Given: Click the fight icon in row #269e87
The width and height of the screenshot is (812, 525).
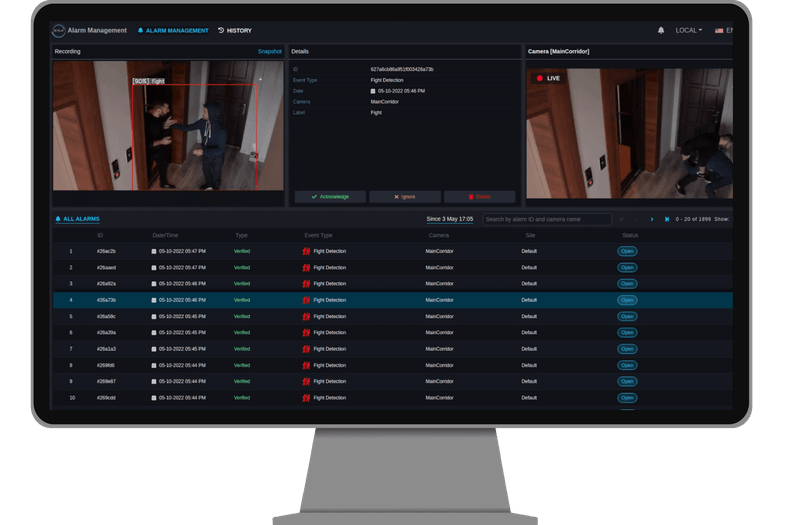Looking at the screenshot, I should (x=306, y=382).
